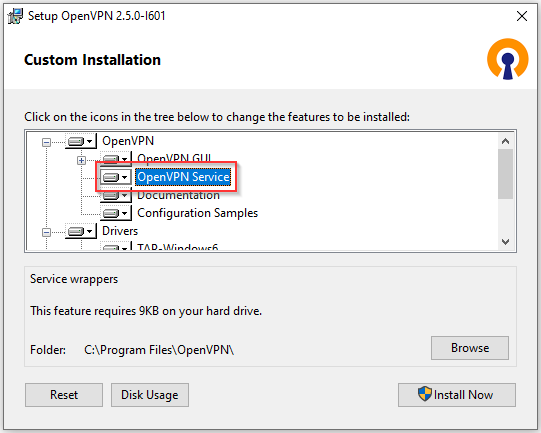Screen dimensions: 541x433
Task: Expand the OpenVPN GUI tree node
Action: pyautogui.click(x=81, y=160)
